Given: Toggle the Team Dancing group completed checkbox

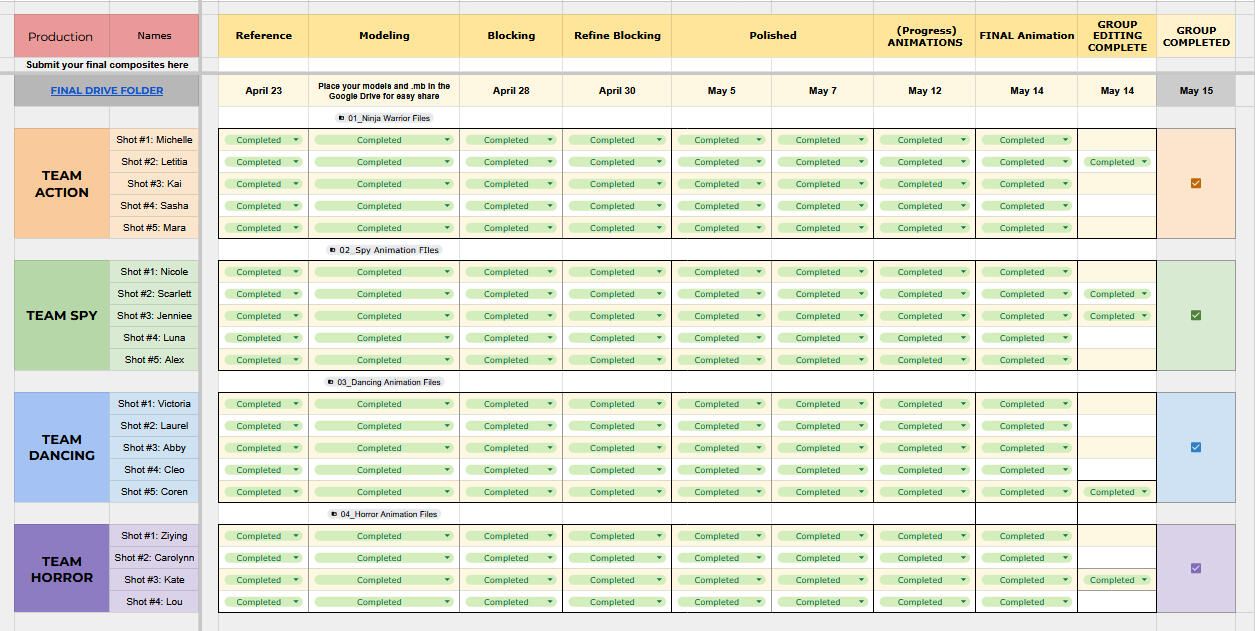Looking at the screenshot, I should point(1196,447).
